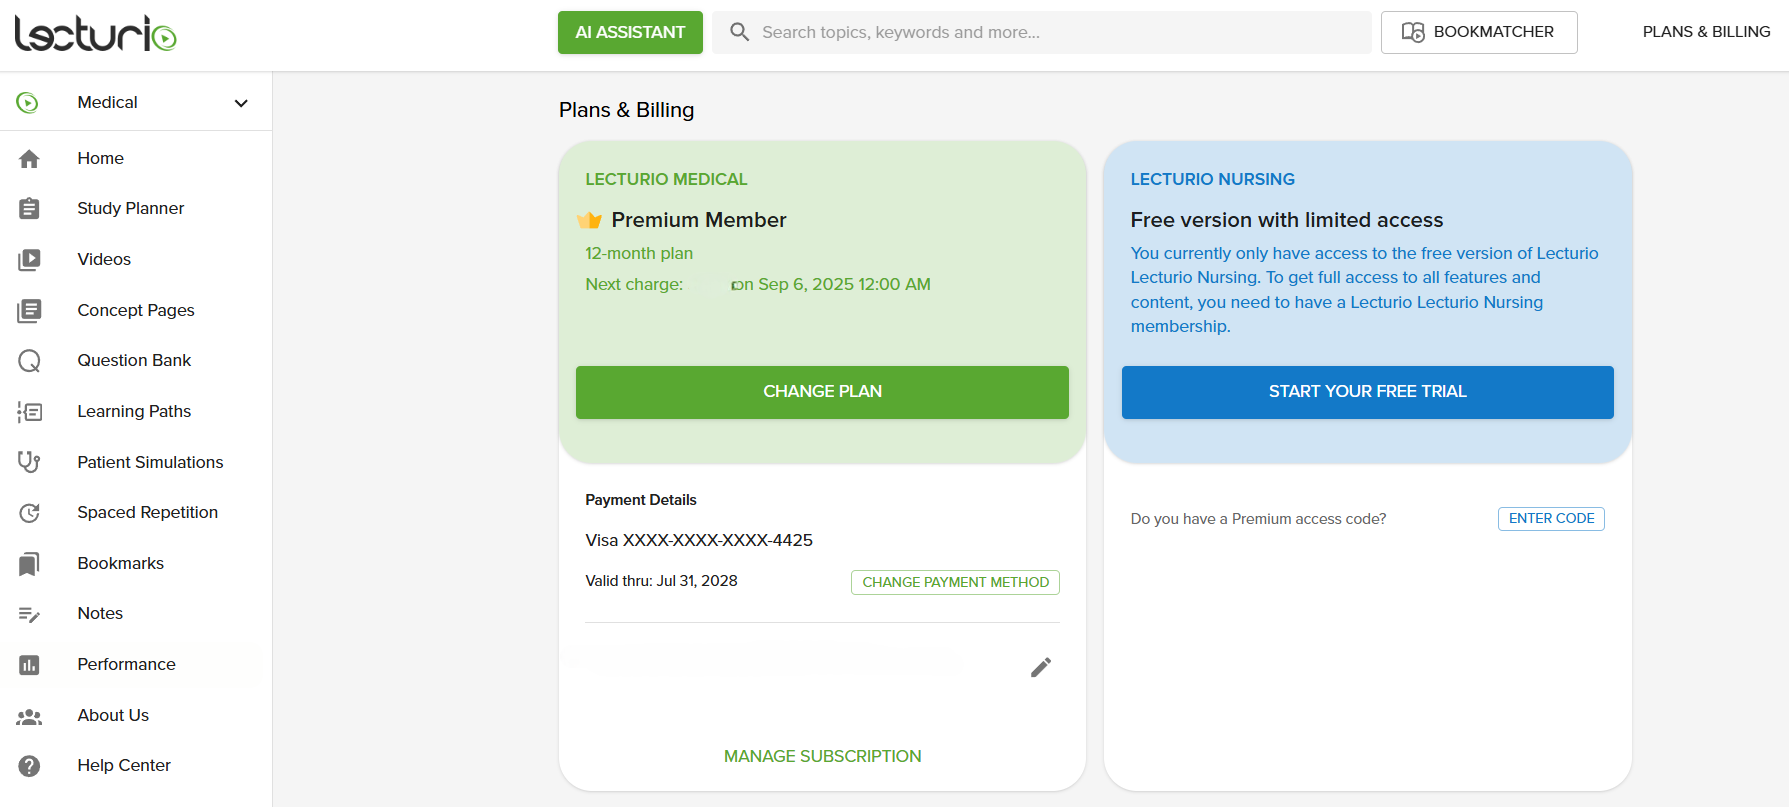Viewport: 1789px width, 807px height.
Task: Click the Help Center question mark icon
Action: pyautogui.click(x=29, y=766)
